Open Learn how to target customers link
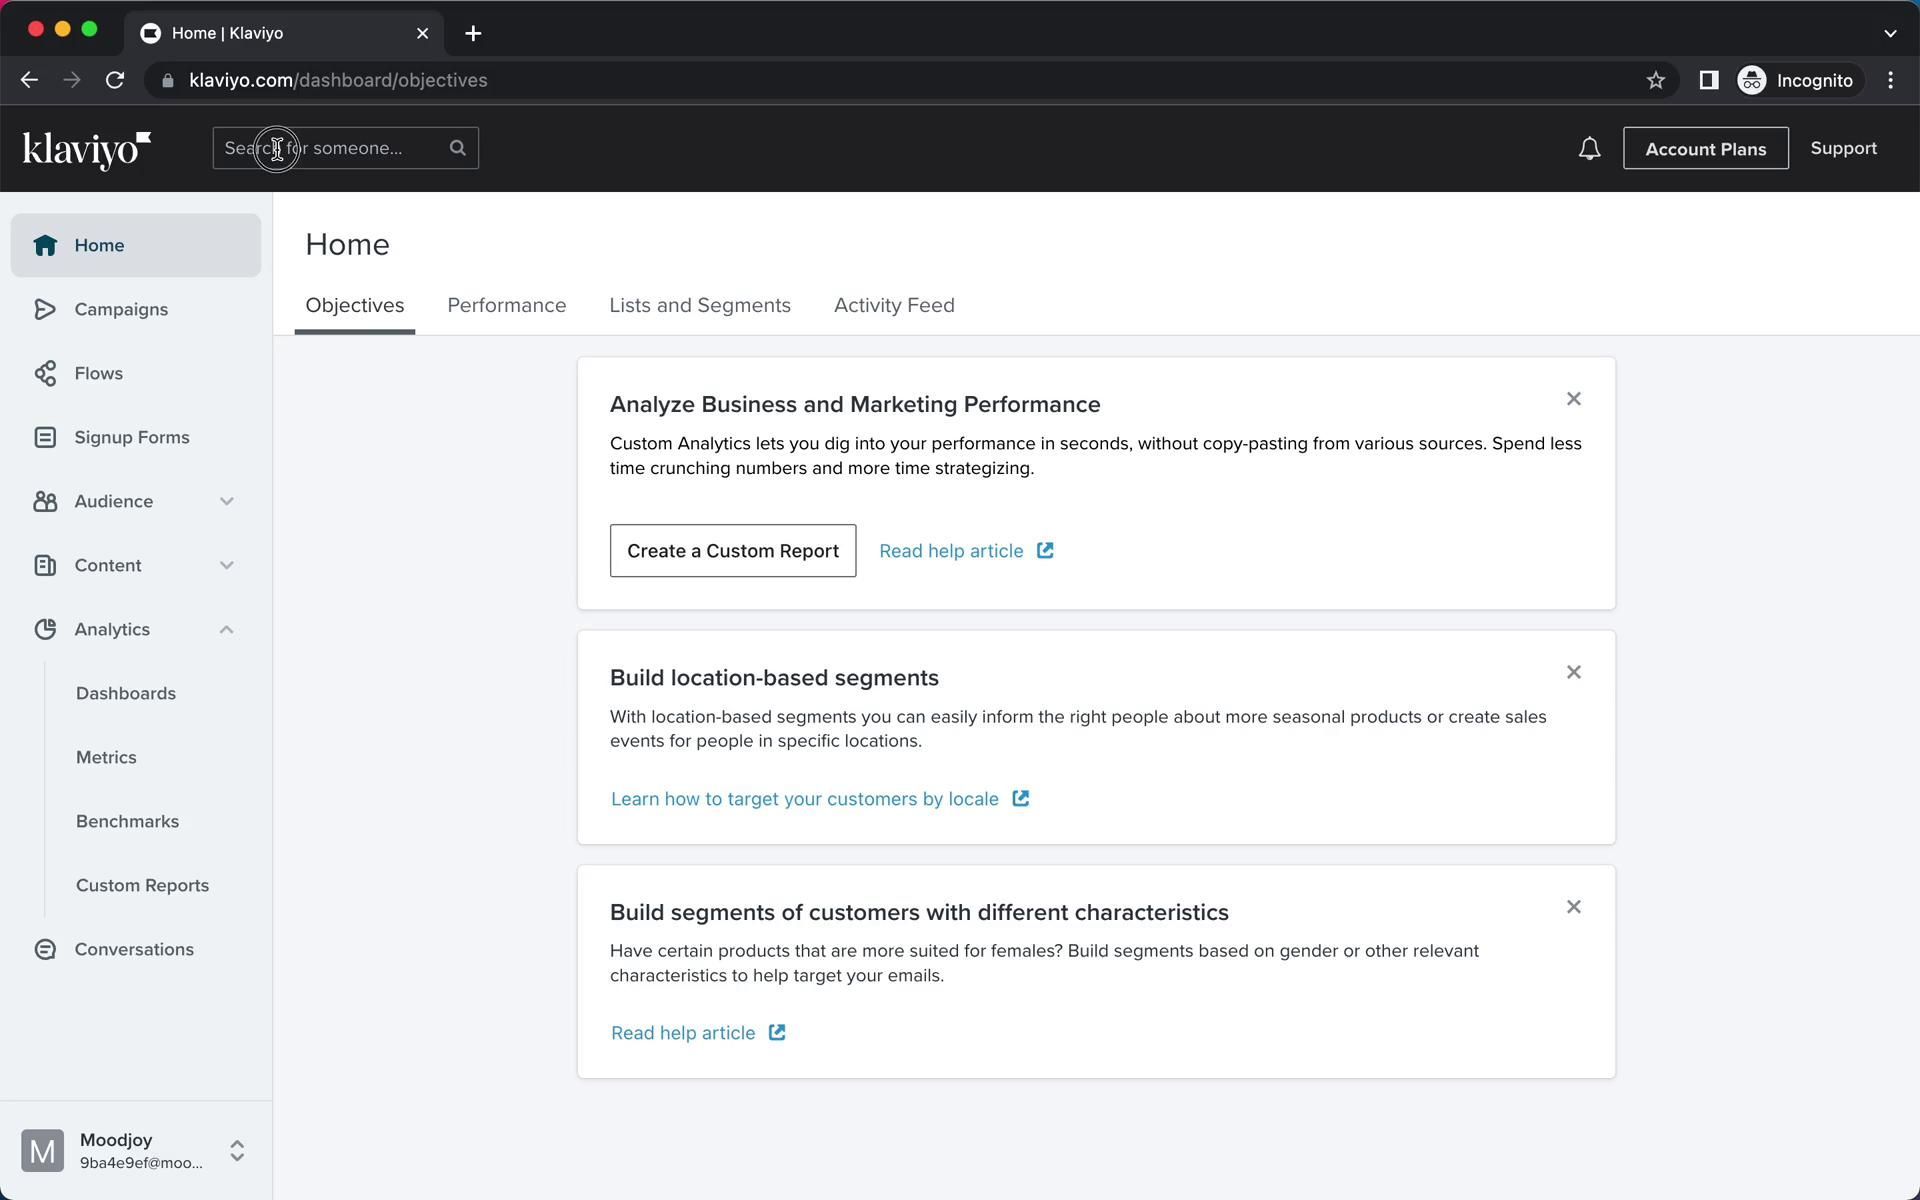The height and width of the screenshot is (1200, 1920). click(x=804, y=799)
